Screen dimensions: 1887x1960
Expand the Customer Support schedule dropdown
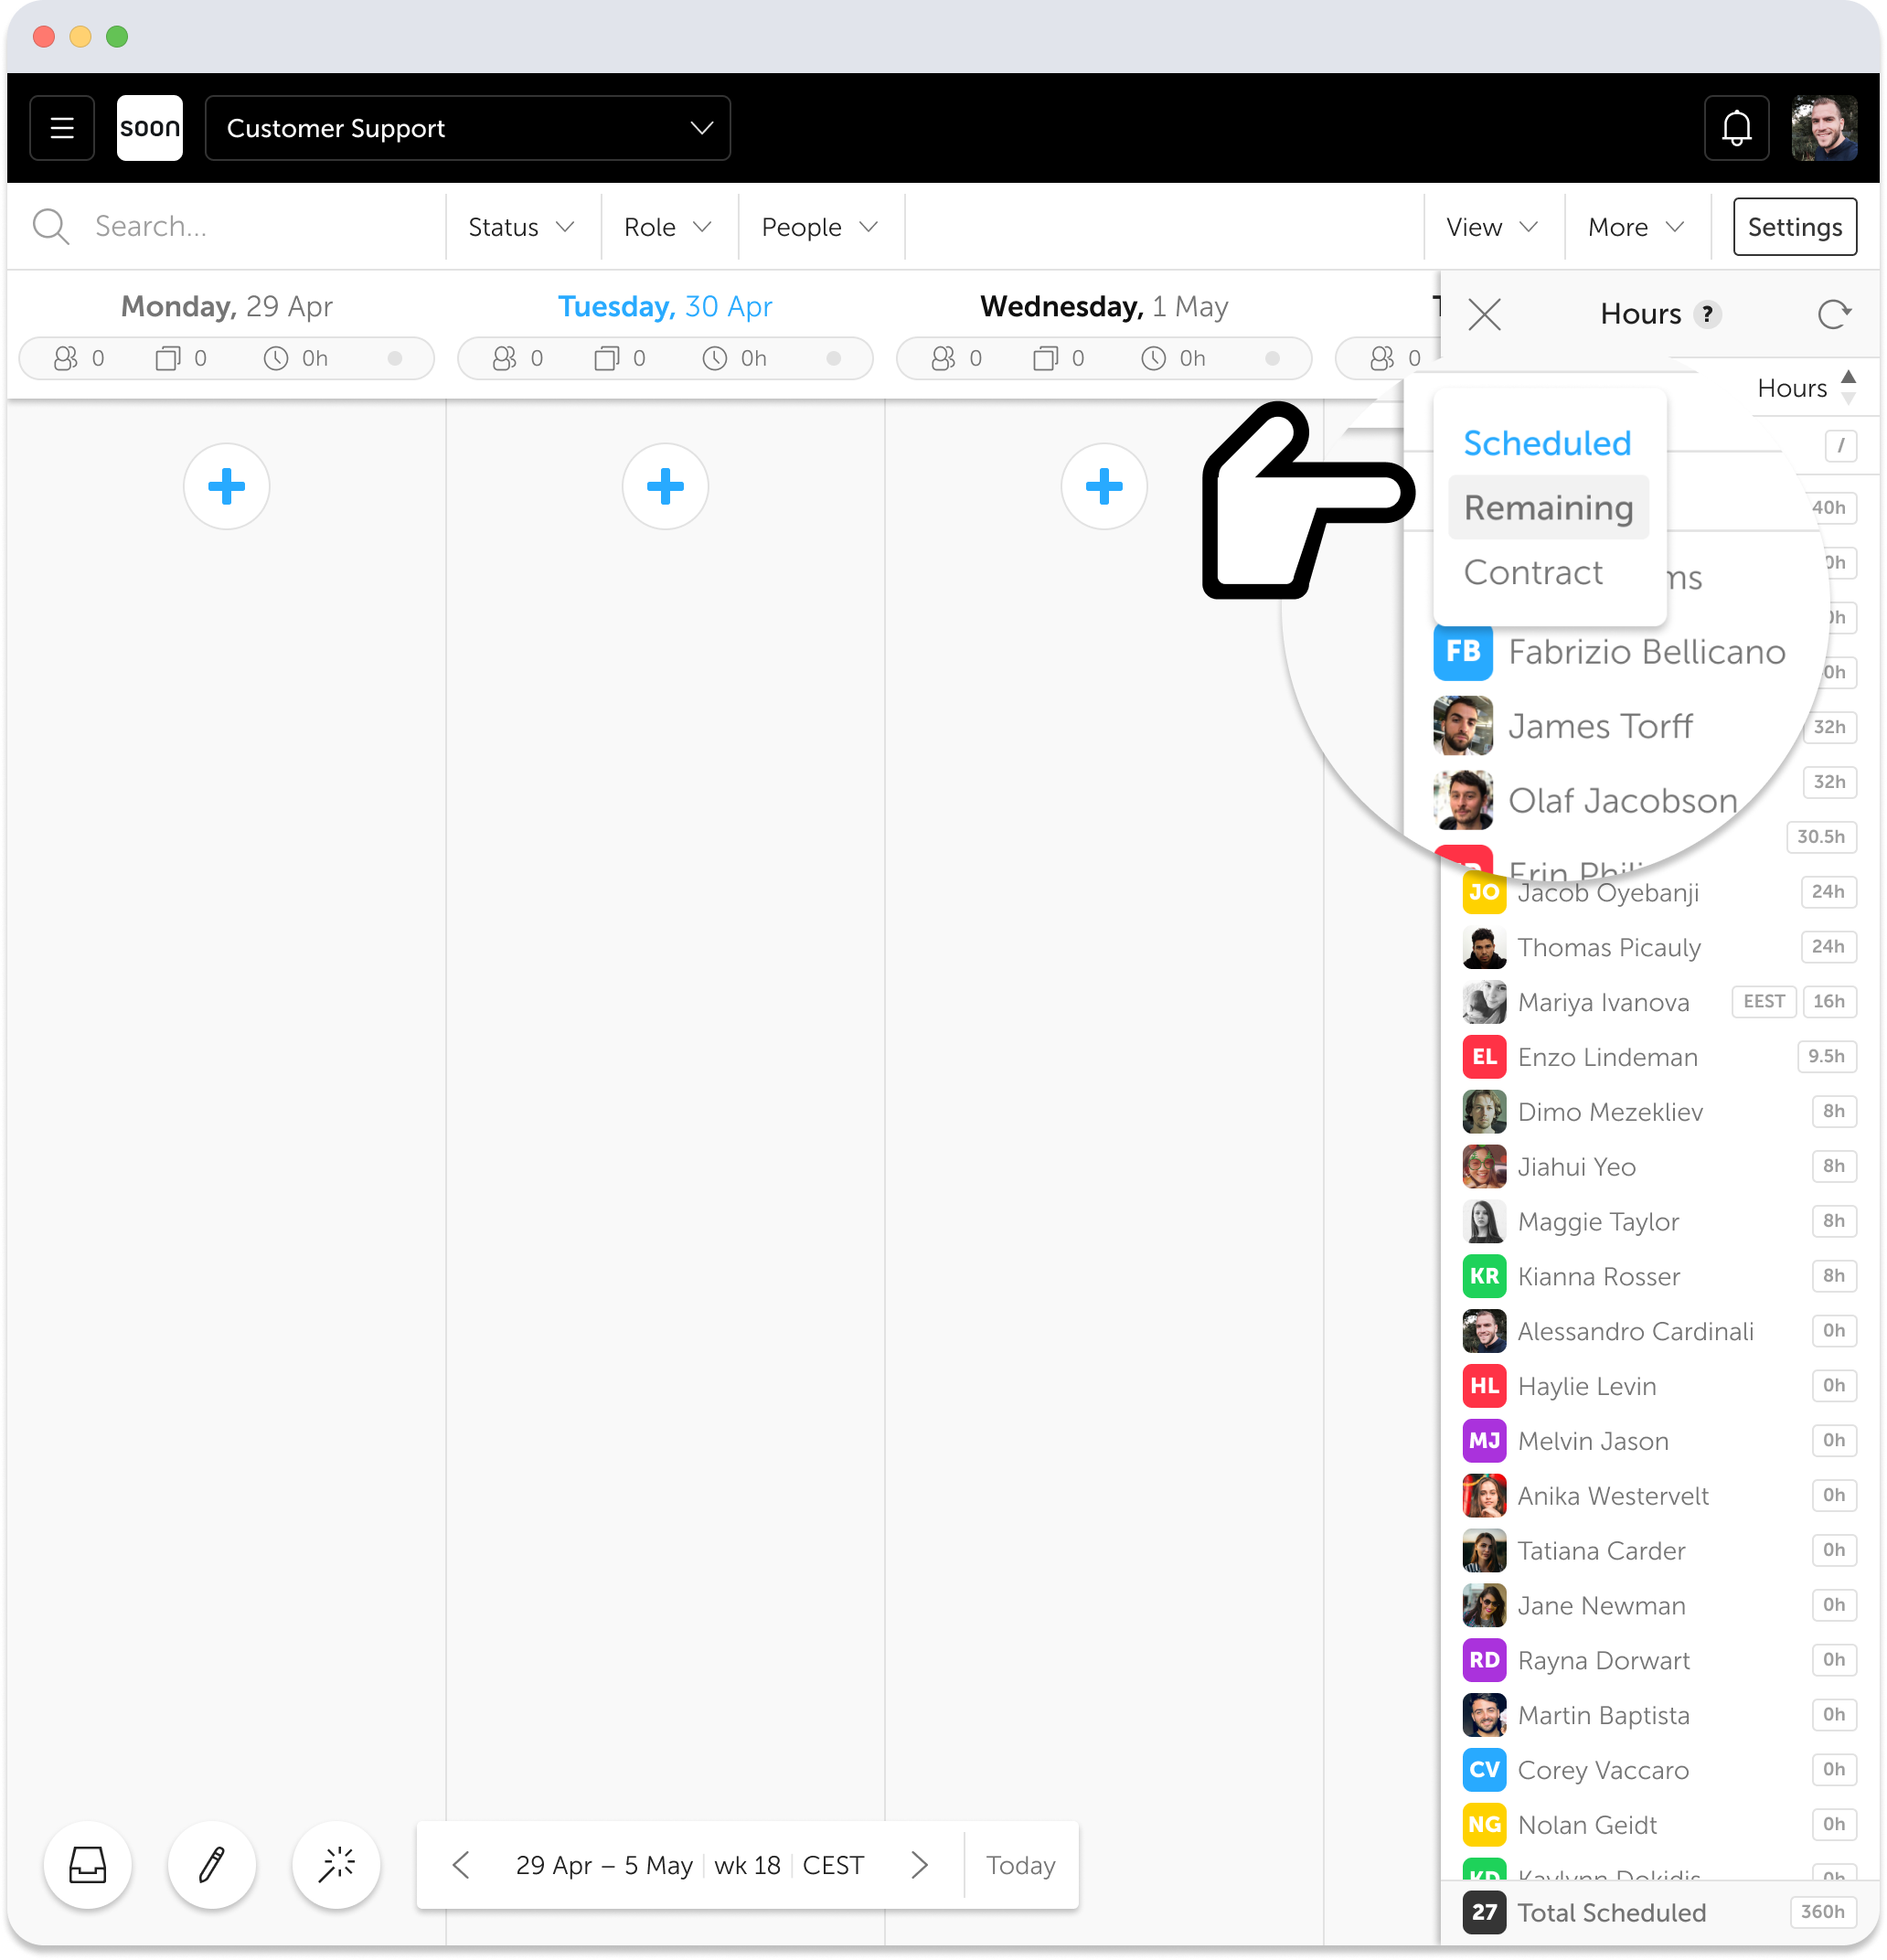point(467,128)
